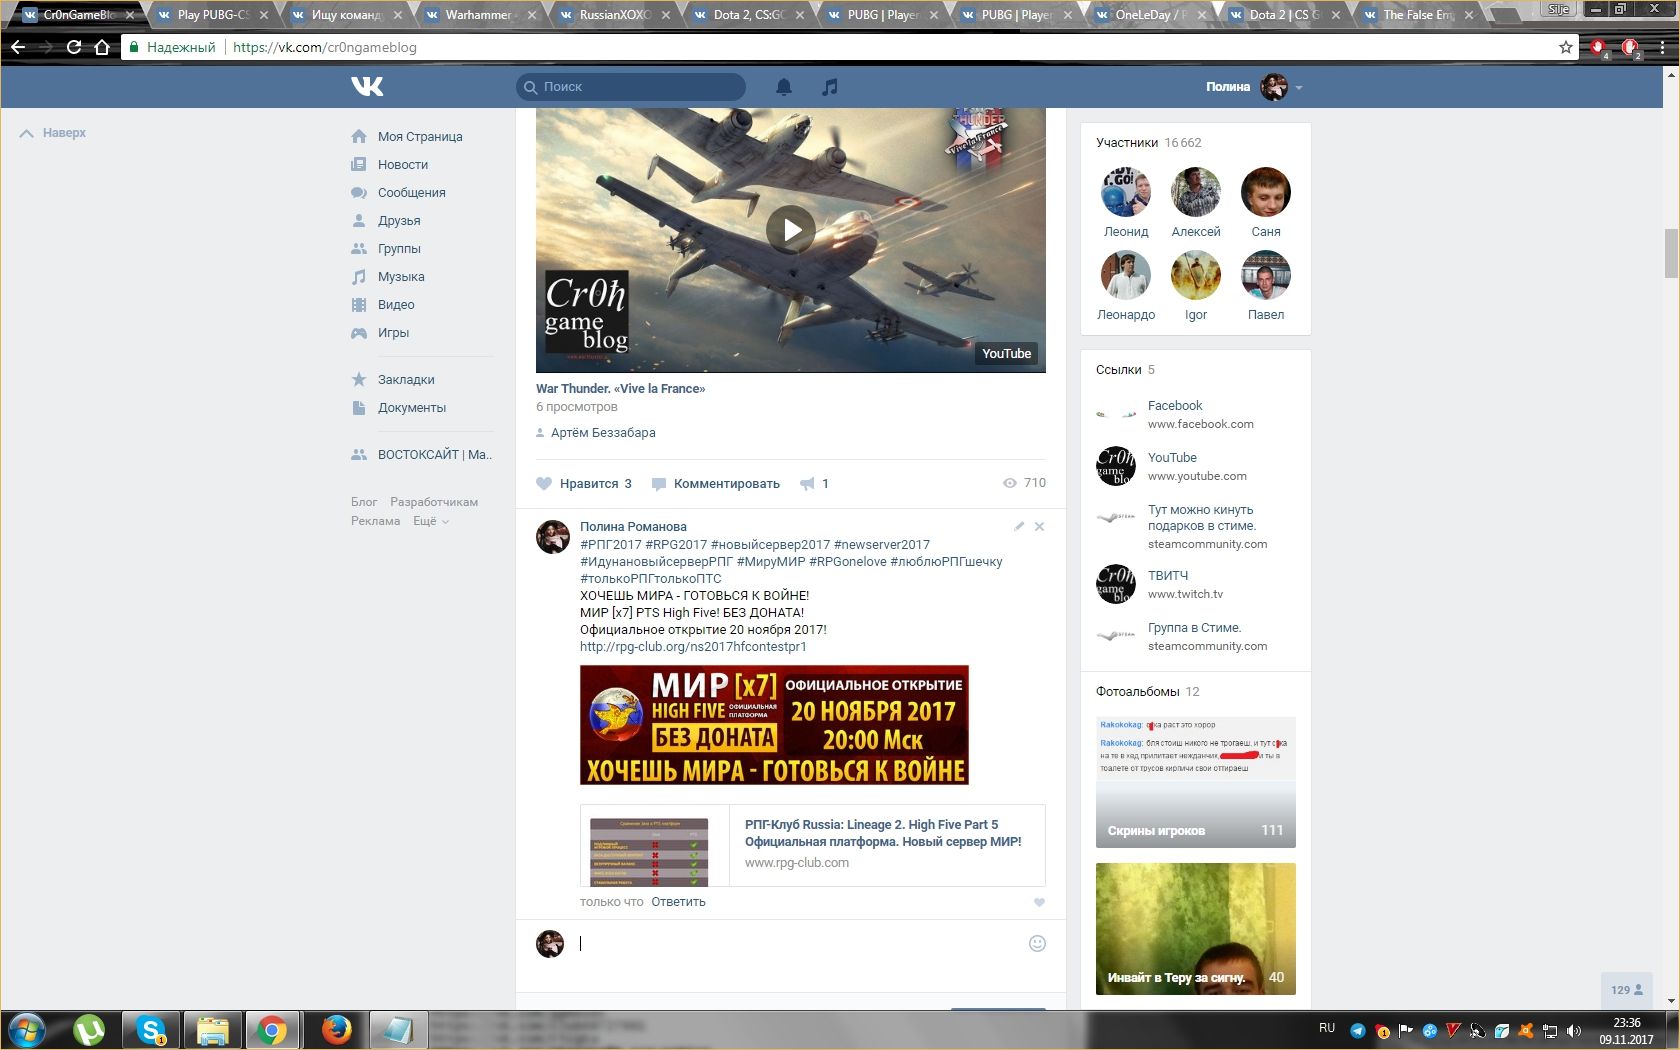Play the War Thunder video
Image resolution: width=1680 pixels, height=1050 pixels.
(x=791, y=230)
